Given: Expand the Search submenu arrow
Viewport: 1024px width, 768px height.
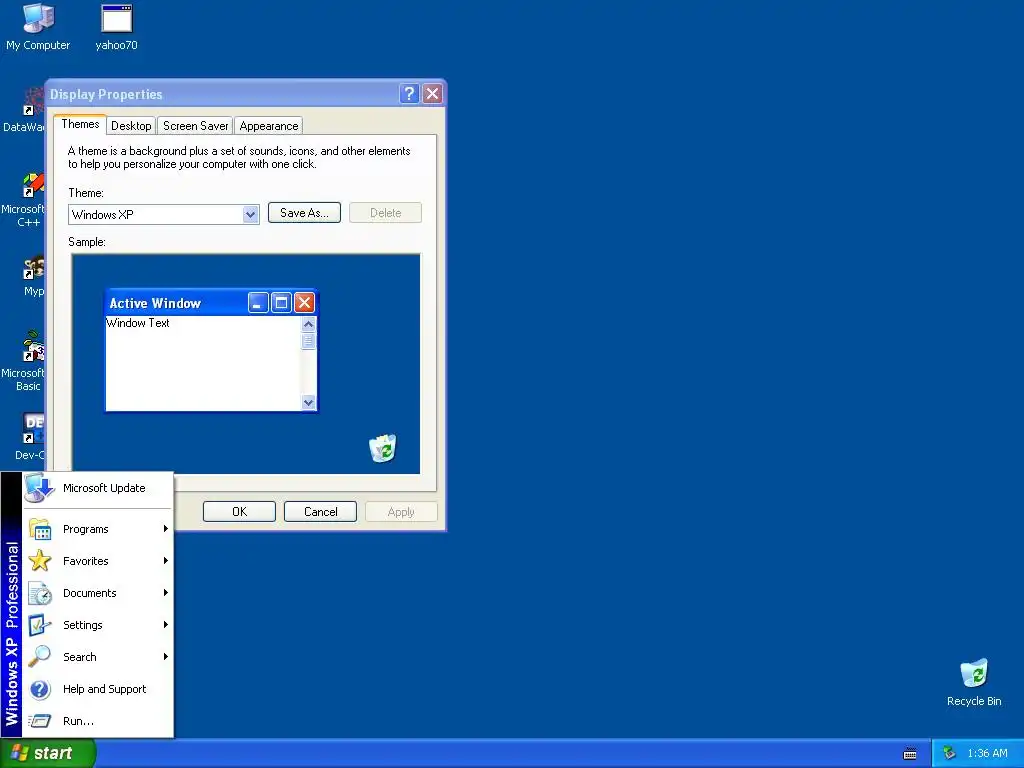Looking at the screenshot, I should tap(166, 656).
